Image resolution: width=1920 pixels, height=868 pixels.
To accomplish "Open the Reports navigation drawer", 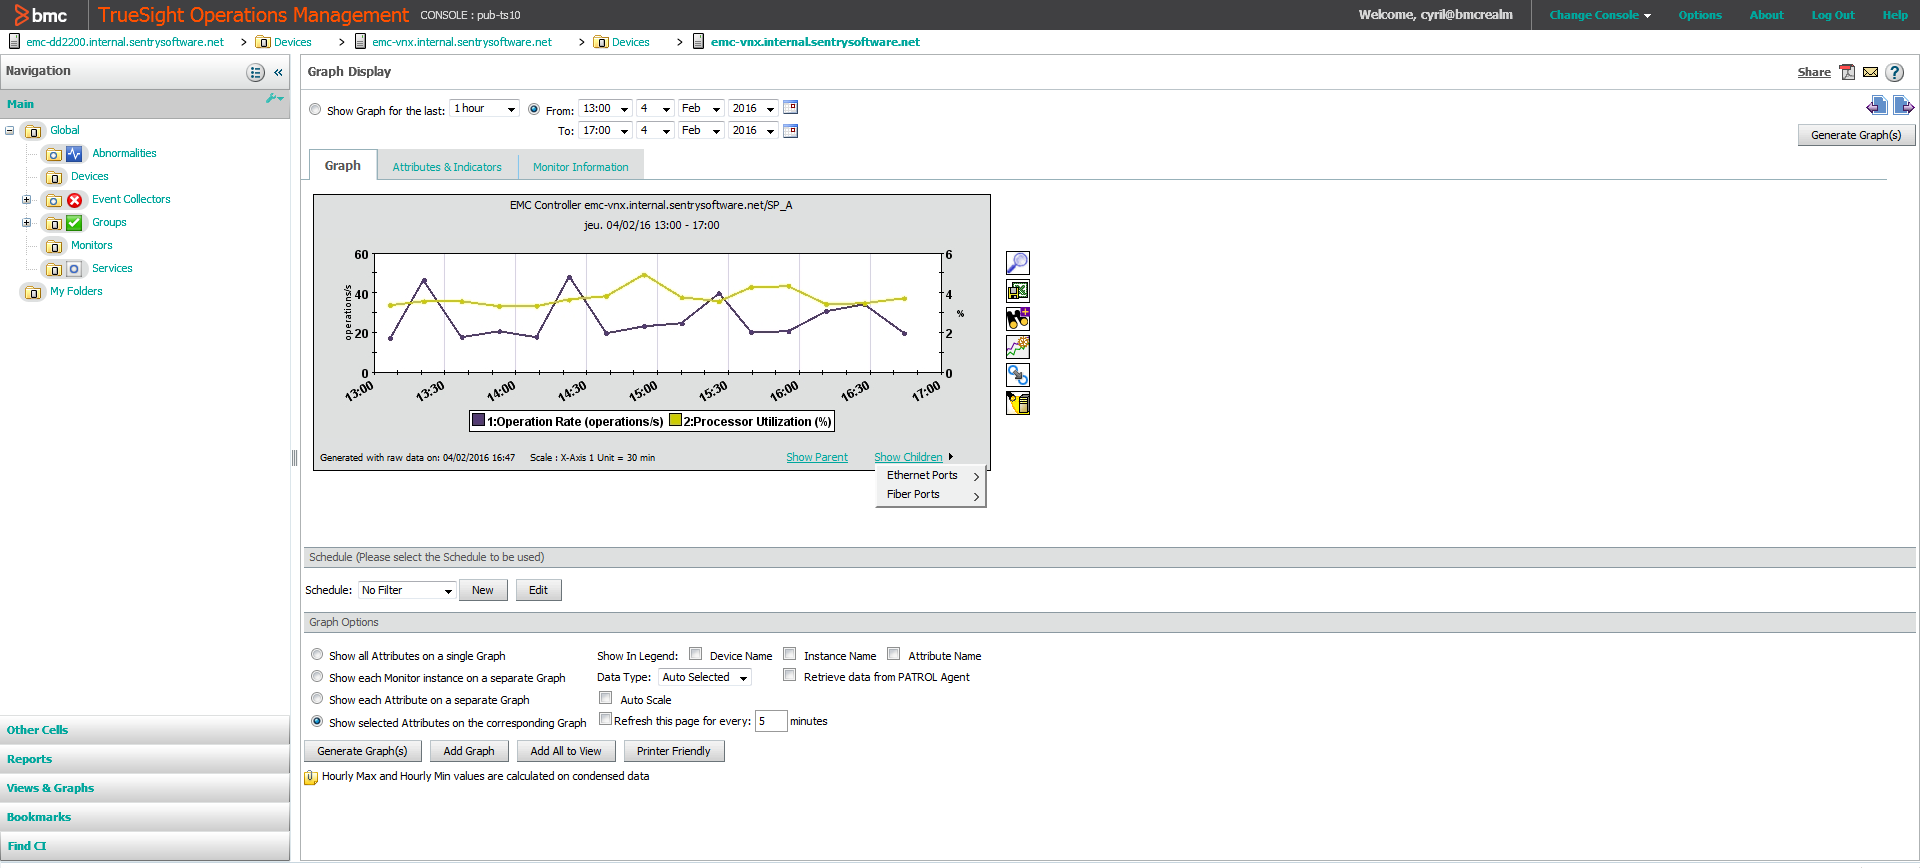I will [145, 759].
